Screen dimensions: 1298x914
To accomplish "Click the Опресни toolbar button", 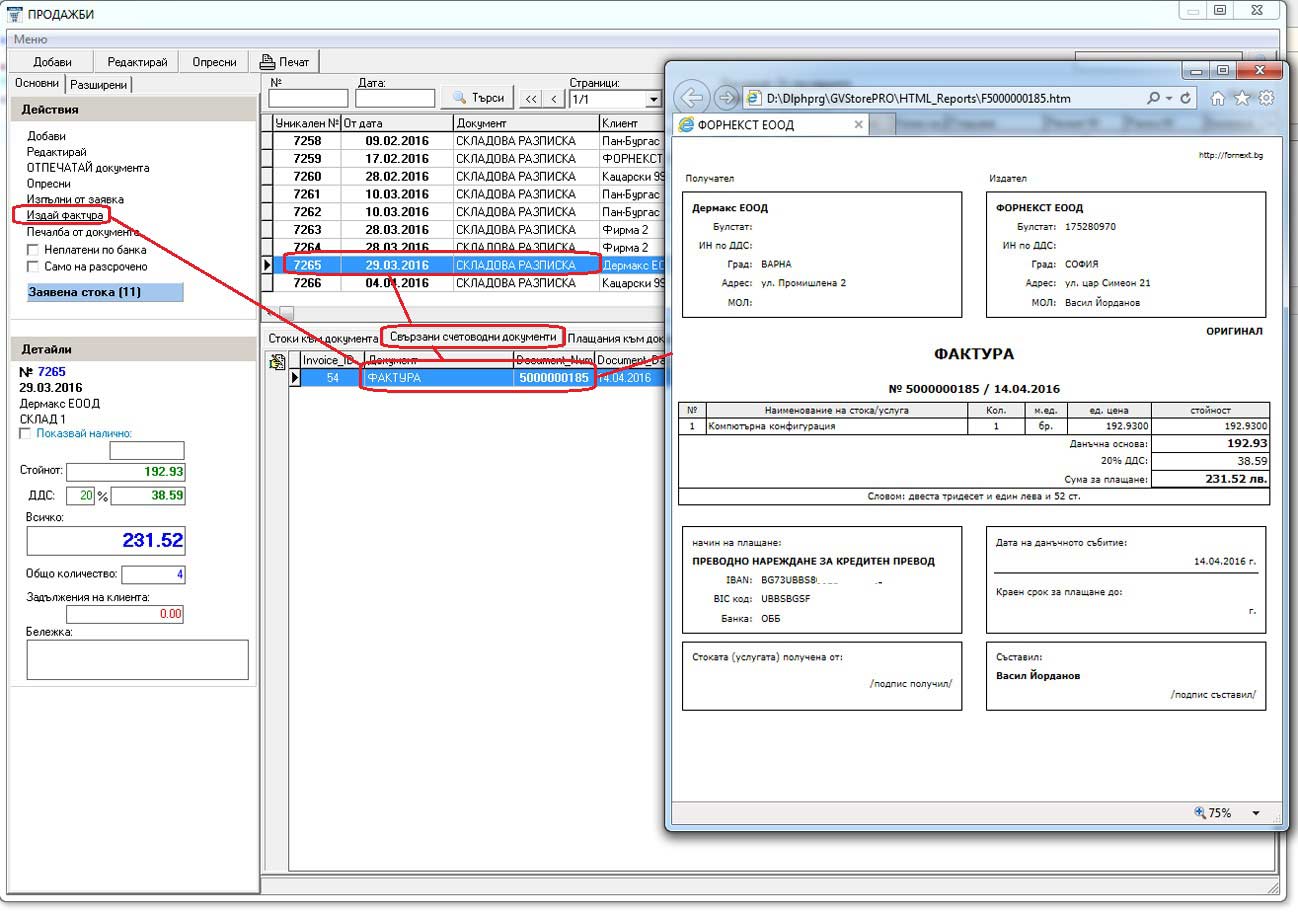I will [214, 62].
